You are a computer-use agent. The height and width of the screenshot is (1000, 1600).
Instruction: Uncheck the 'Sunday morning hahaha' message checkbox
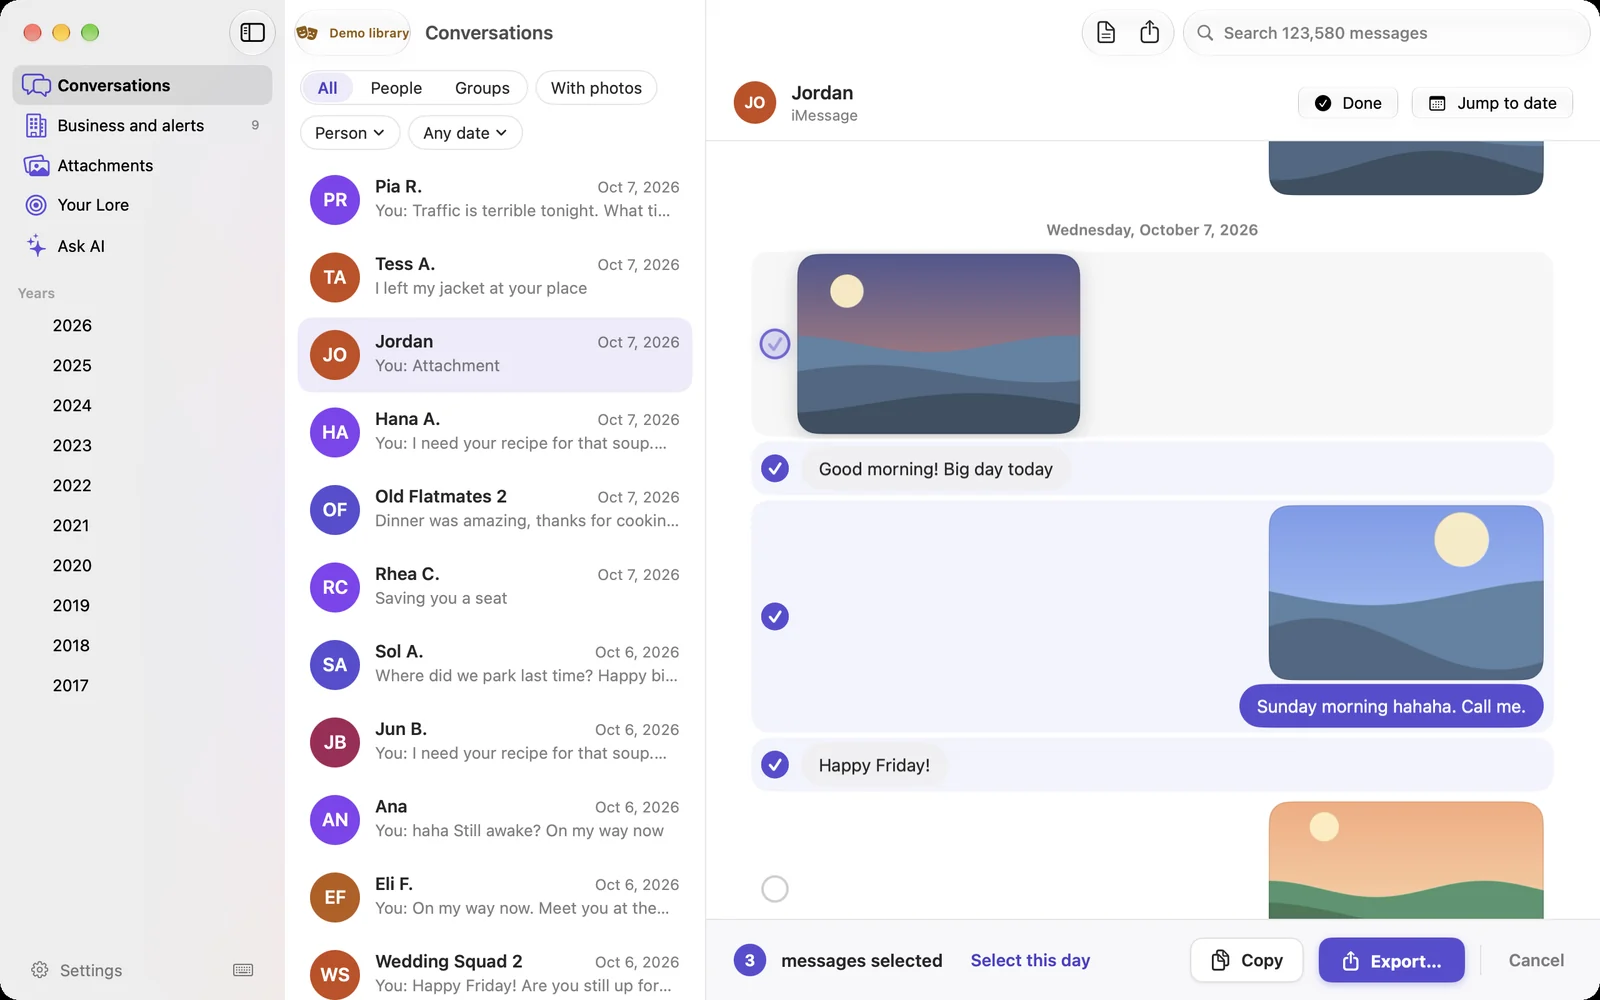coord(775,616)
